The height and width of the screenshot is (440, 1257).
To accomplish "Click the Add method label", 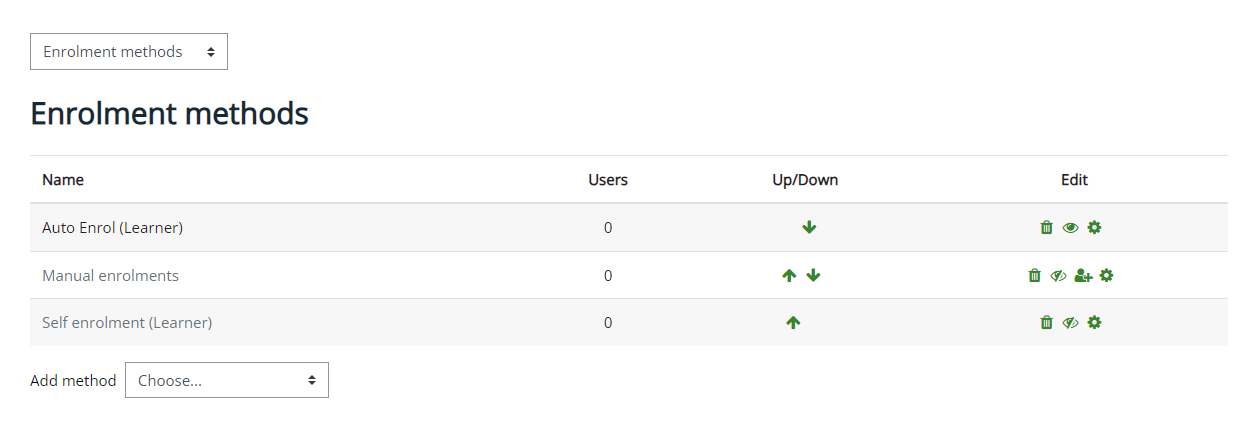I will [73, 380].
